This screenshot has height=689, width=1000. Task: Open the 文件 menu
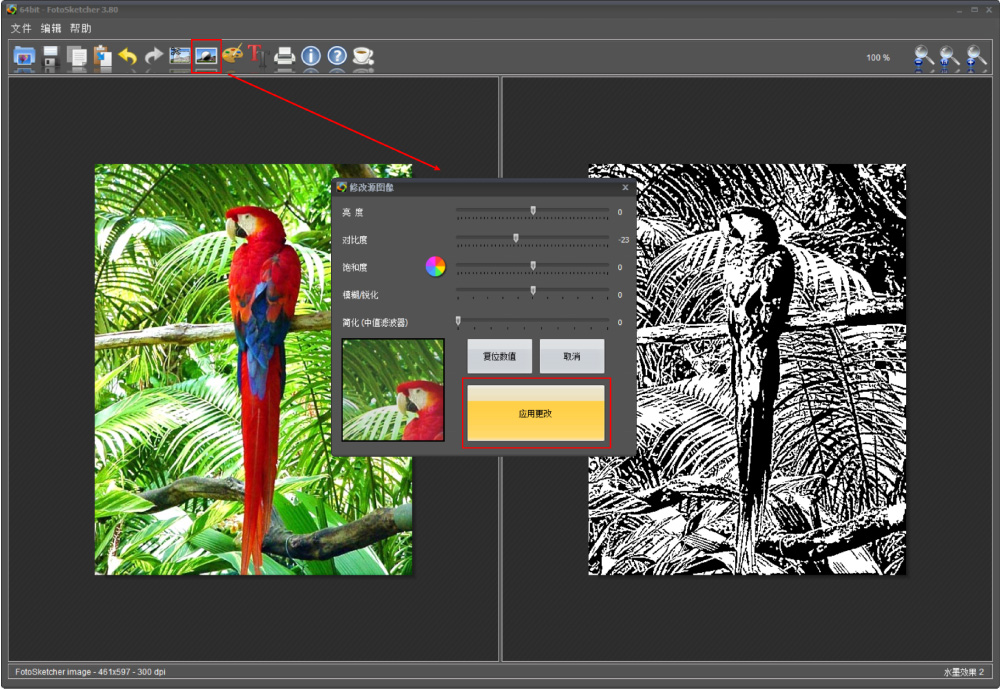20,28
